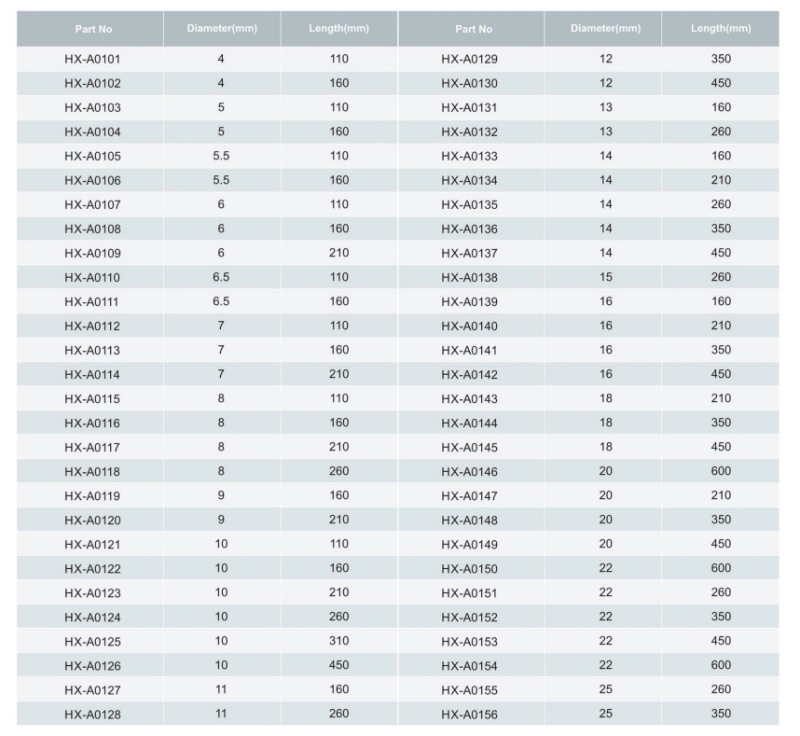Screen dimensions: 800x736
Task: Select part number HX-A0128
Action: point(92,714)
